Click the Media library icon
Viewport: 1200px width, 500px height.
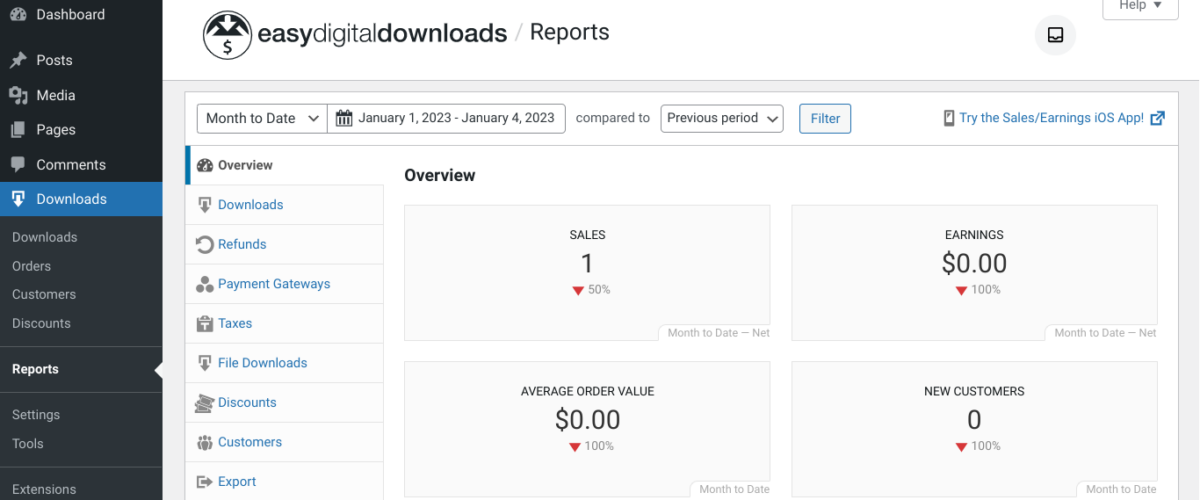18,95
